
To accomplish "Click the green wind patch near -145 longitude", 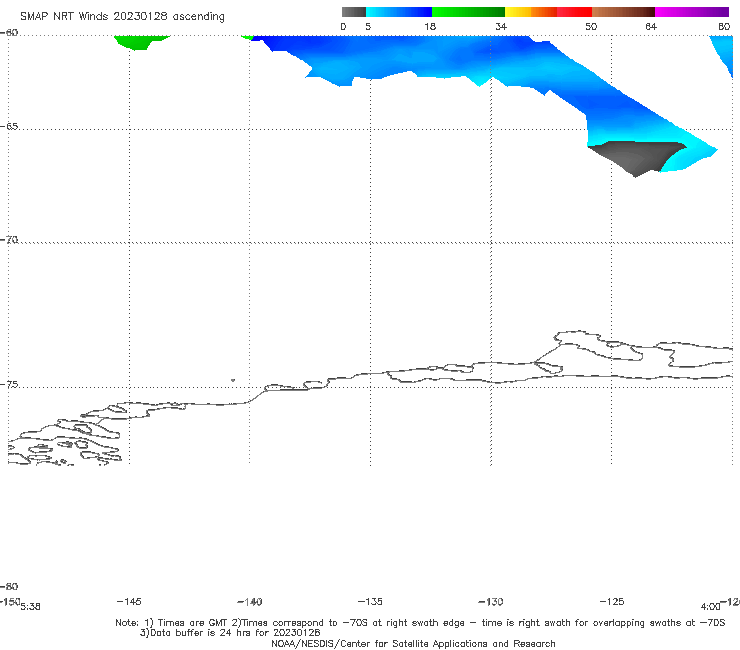I will 141,42.
